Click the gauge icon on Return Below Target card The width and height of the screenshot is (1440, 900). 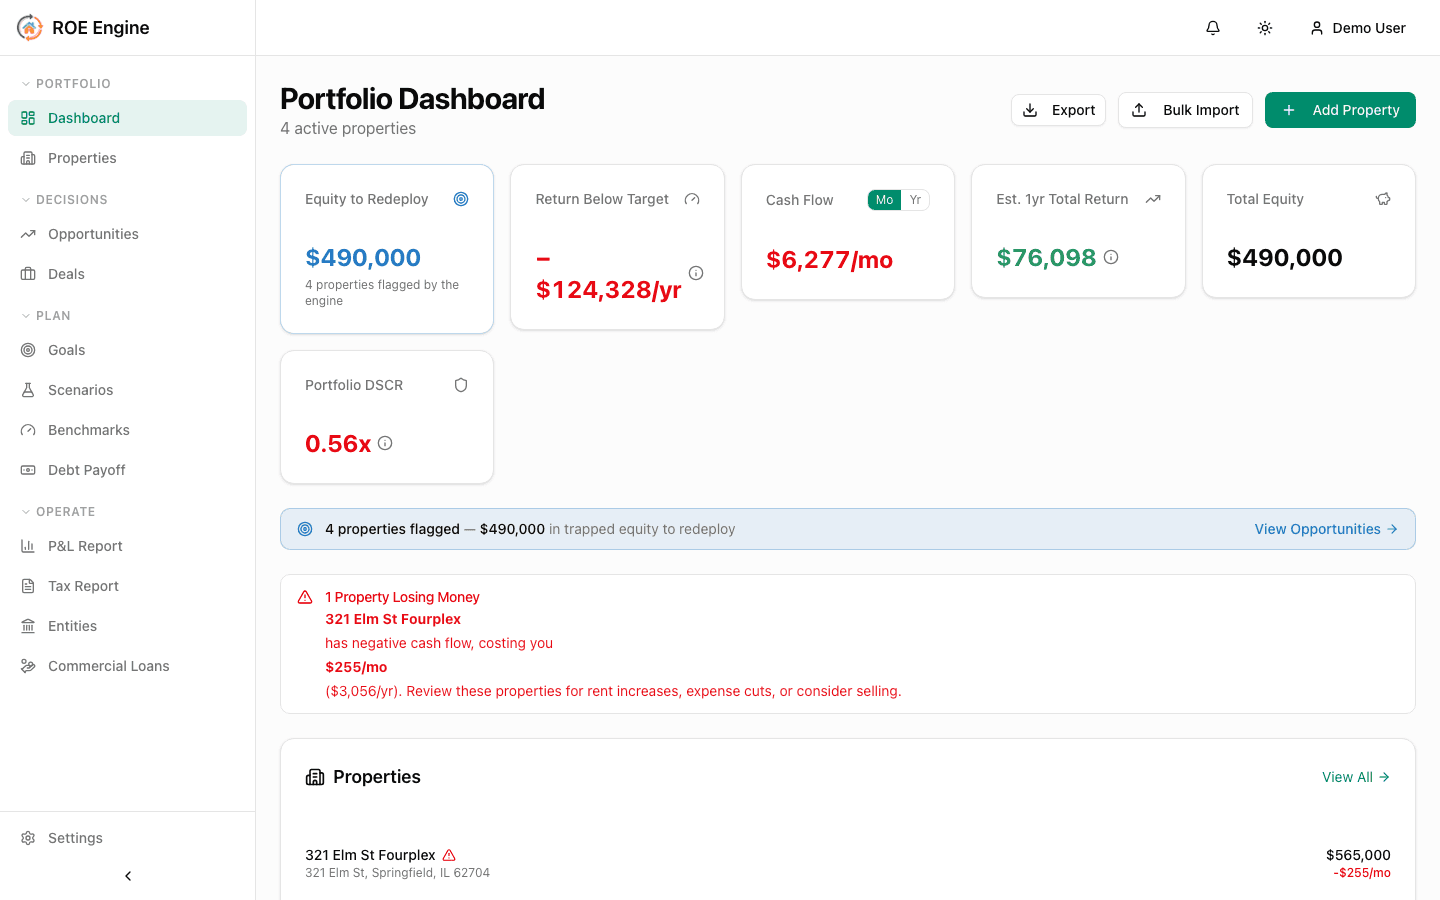[692, 199]
